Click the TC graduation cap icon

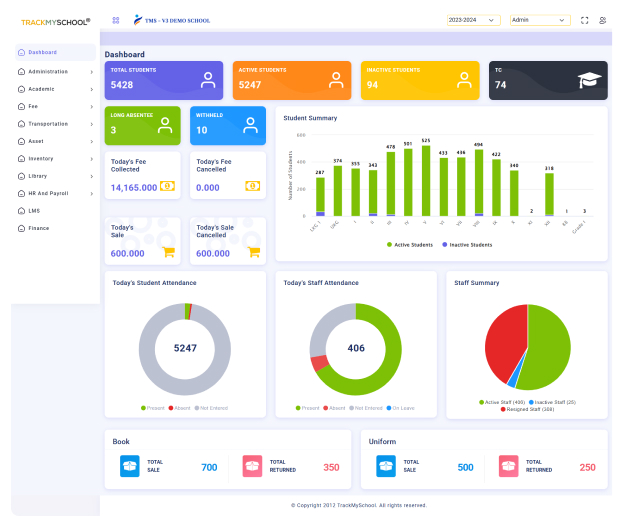[x=589, y=80]
